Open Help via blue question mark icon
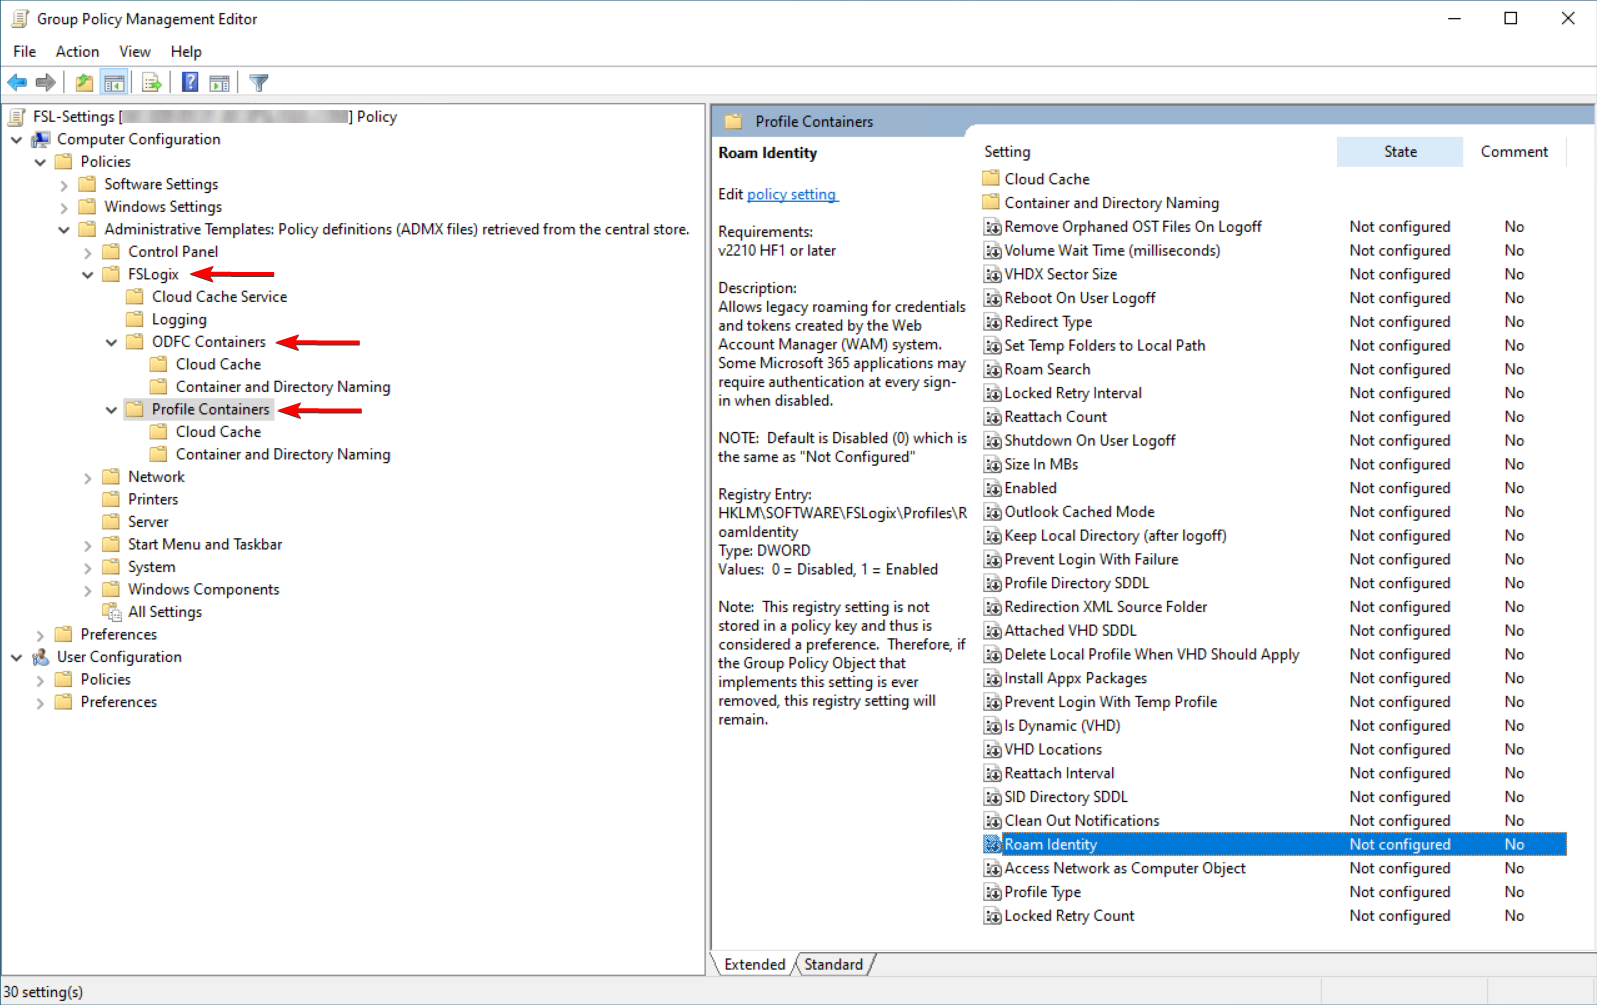Image resolution: width=1597 pixels, height=1005 pixels. tap(190, 83)
